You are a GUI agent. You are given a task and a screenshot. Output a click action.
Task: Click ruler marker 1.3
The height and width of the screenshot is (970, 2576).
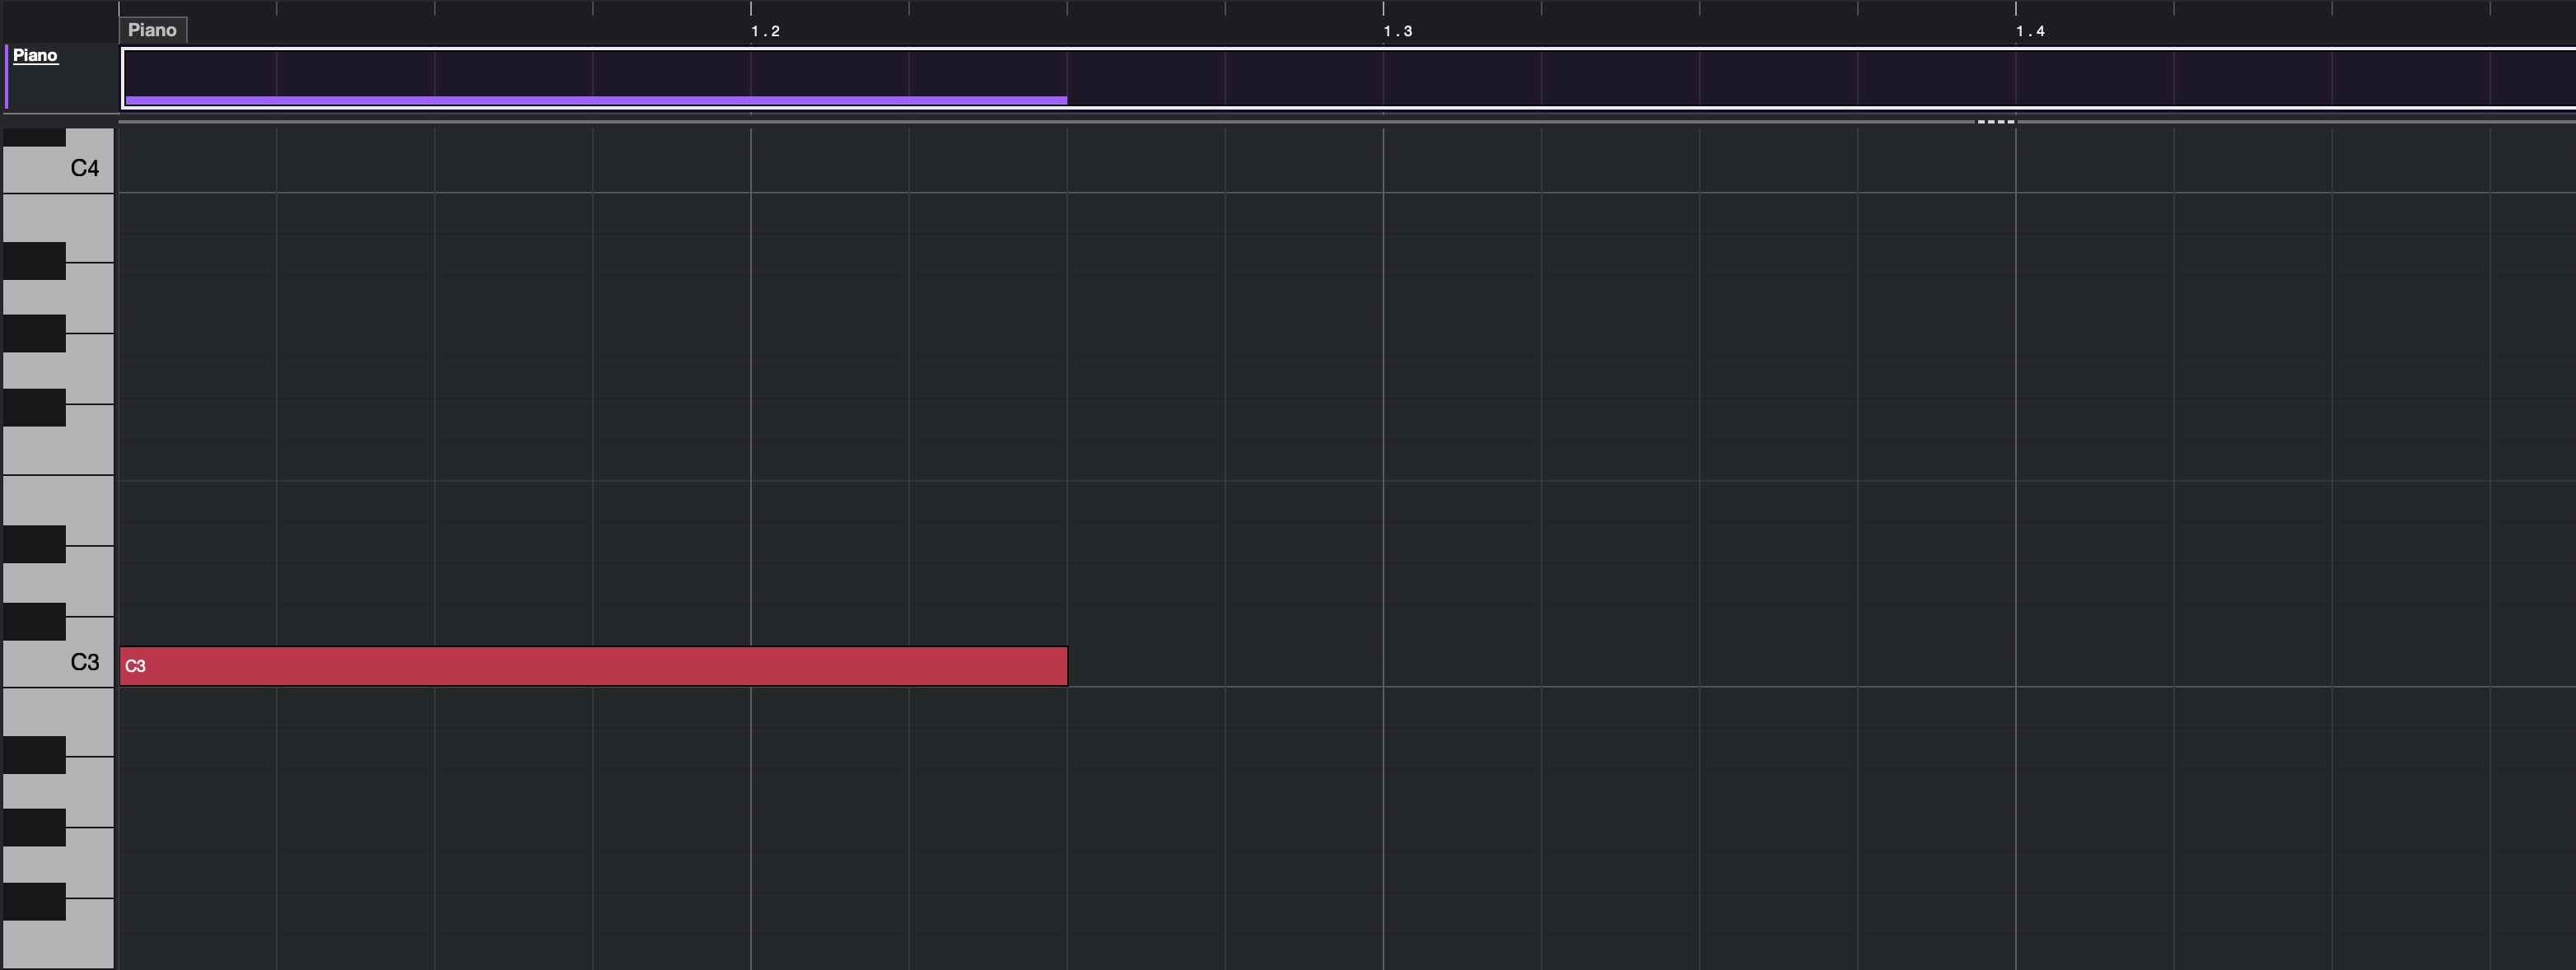[1397, 31]
